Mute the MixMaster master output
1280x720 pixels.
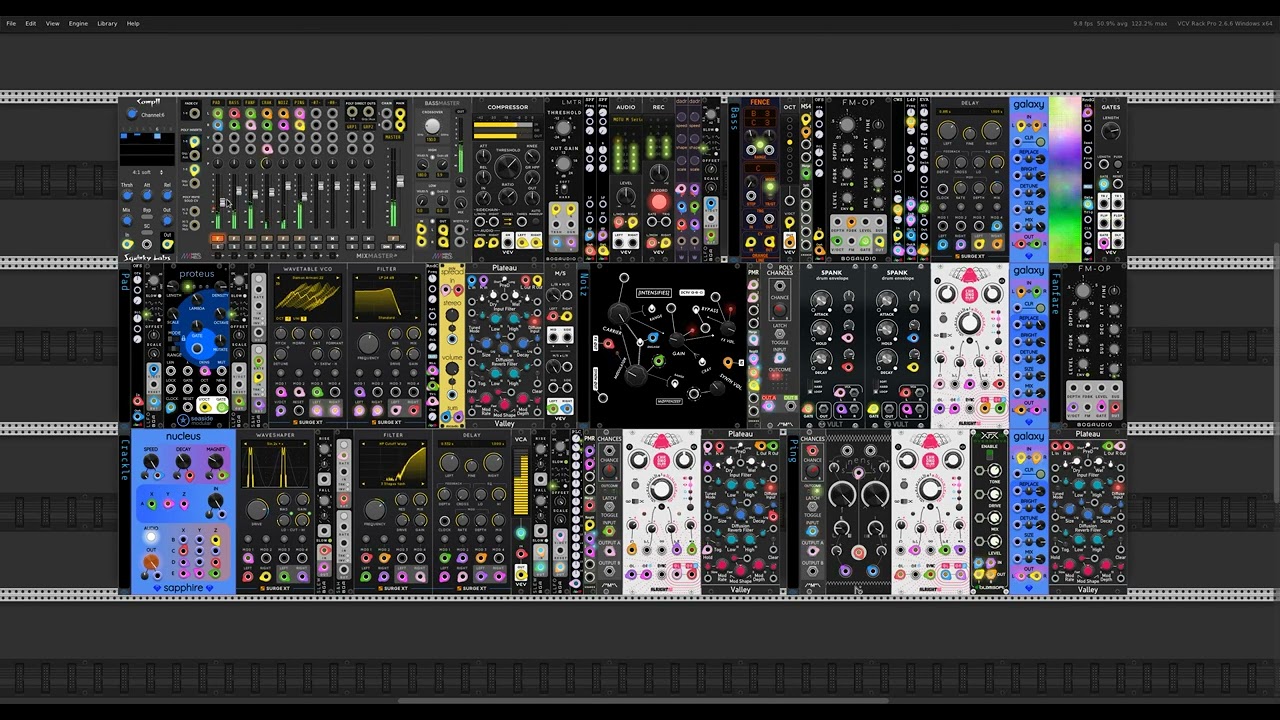click(x=393, y=238)
